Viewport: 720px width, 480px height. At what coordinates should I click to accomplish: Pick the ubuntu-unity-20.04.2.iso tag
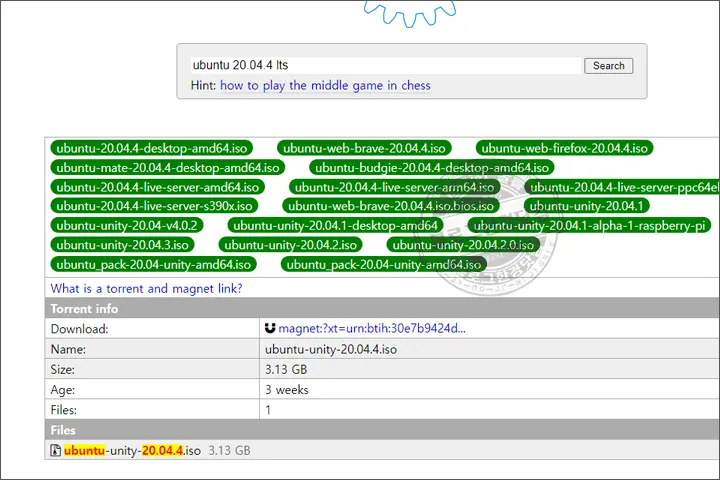coord(291,245)
